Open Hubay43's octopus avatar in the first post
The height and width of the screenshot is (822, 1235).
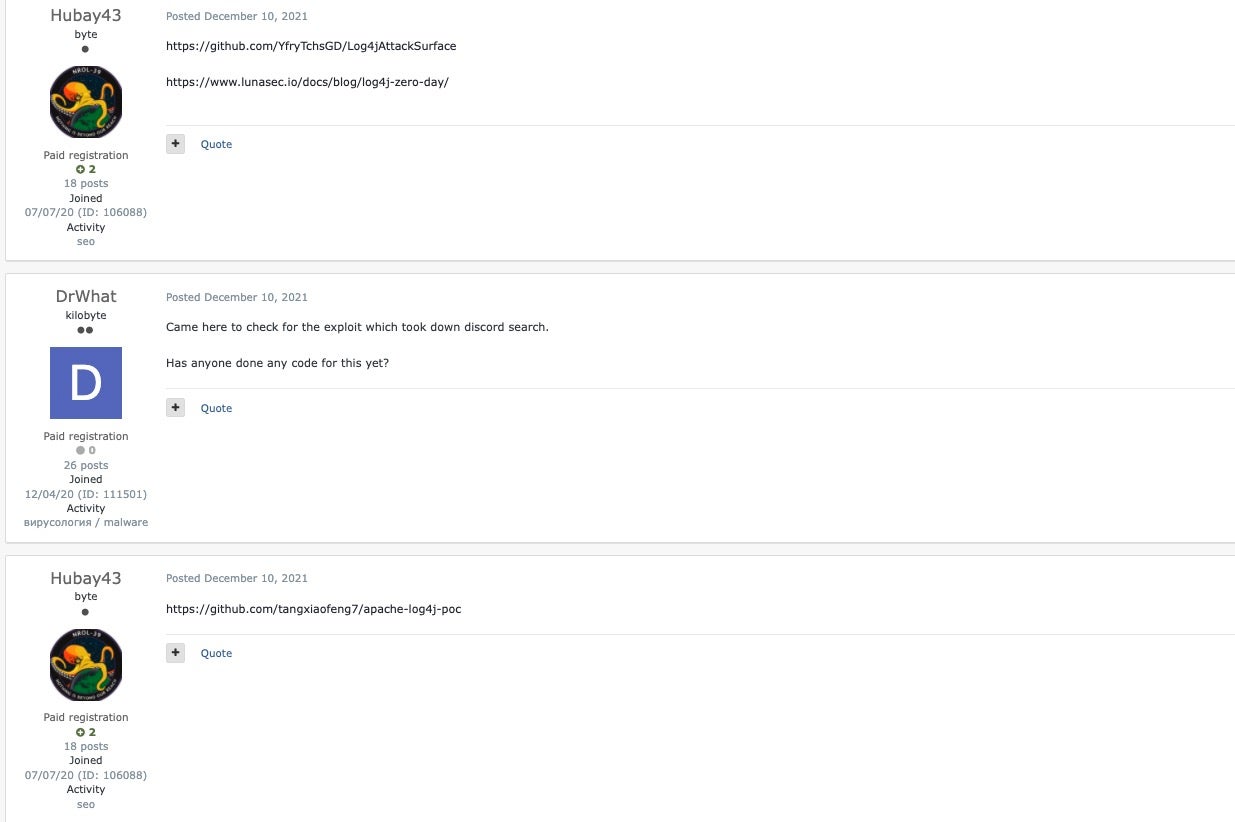86,102
